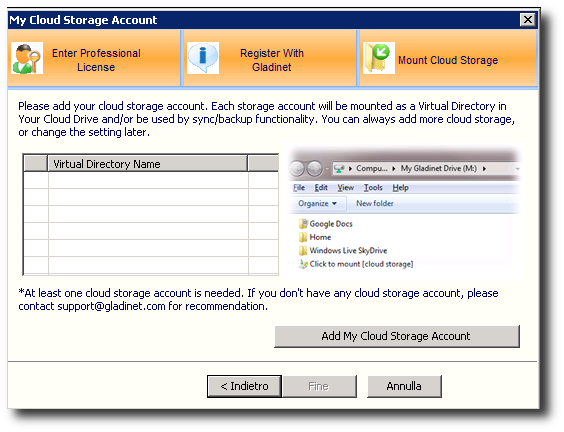Screen dimensions: 564x432
Task: Select the Mount Cloud Storage step
Action: click(448, 59)
